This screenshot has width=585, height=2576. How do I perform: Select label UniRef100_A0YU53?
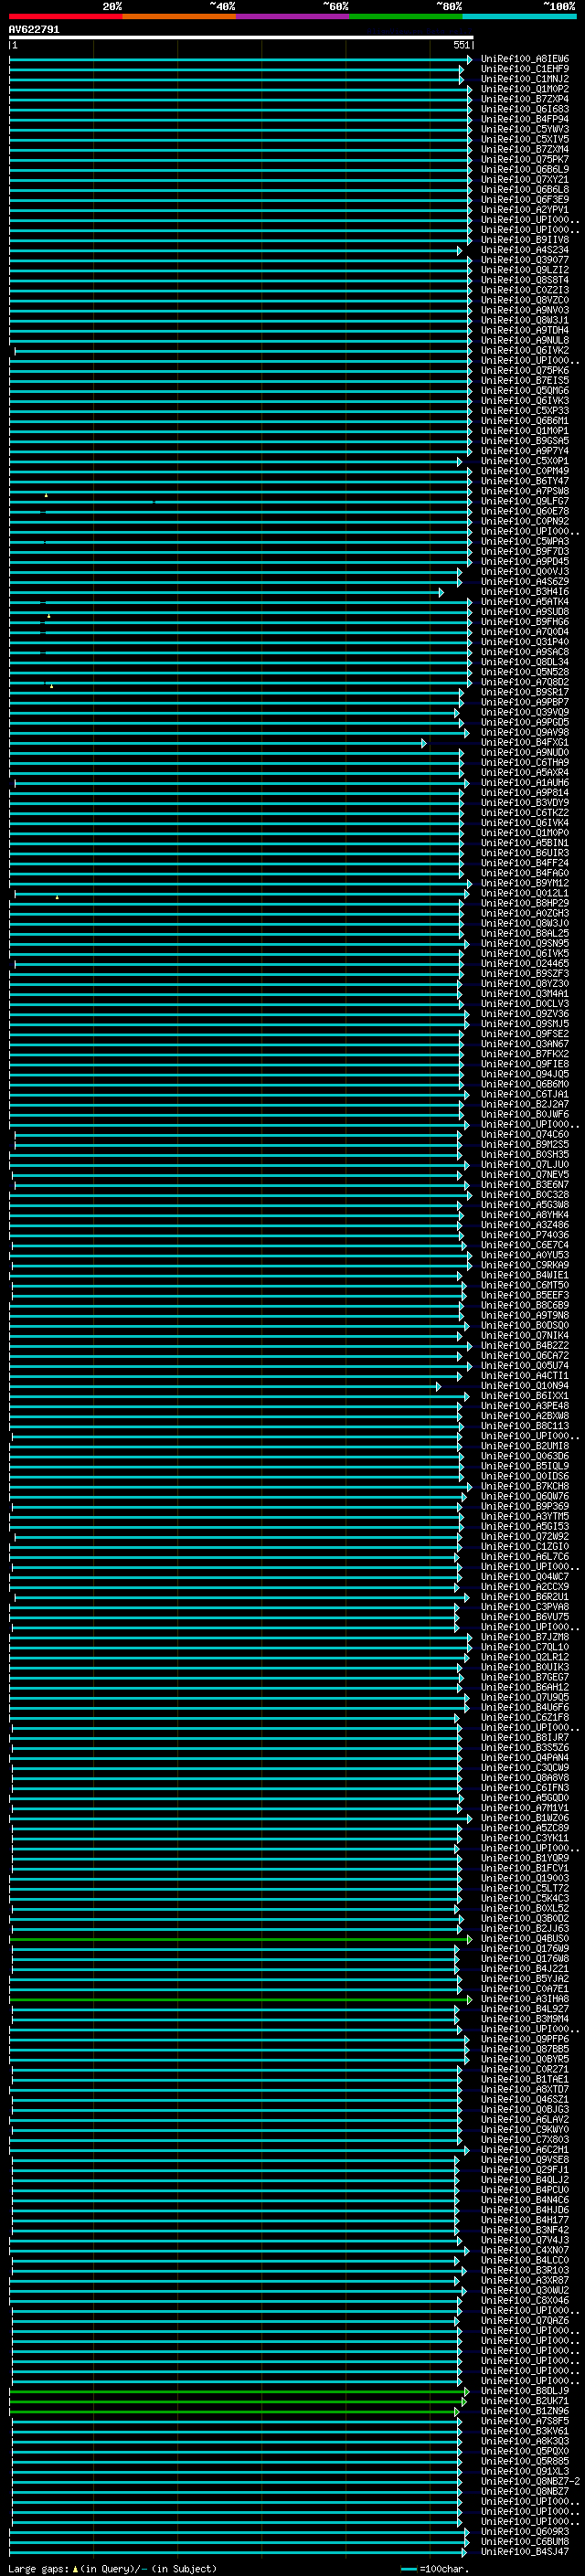pos(524,1254)
